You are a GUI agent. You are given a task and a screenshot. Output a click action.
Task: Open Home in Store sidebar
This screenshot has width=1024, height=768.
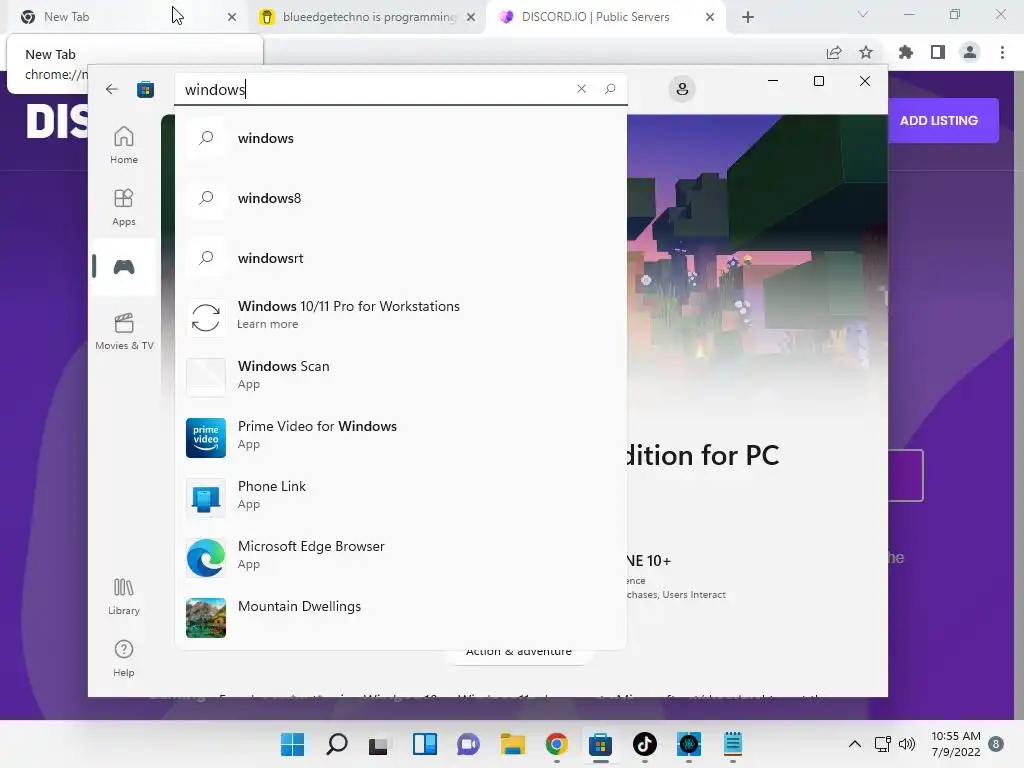click(x=123, y=145)
